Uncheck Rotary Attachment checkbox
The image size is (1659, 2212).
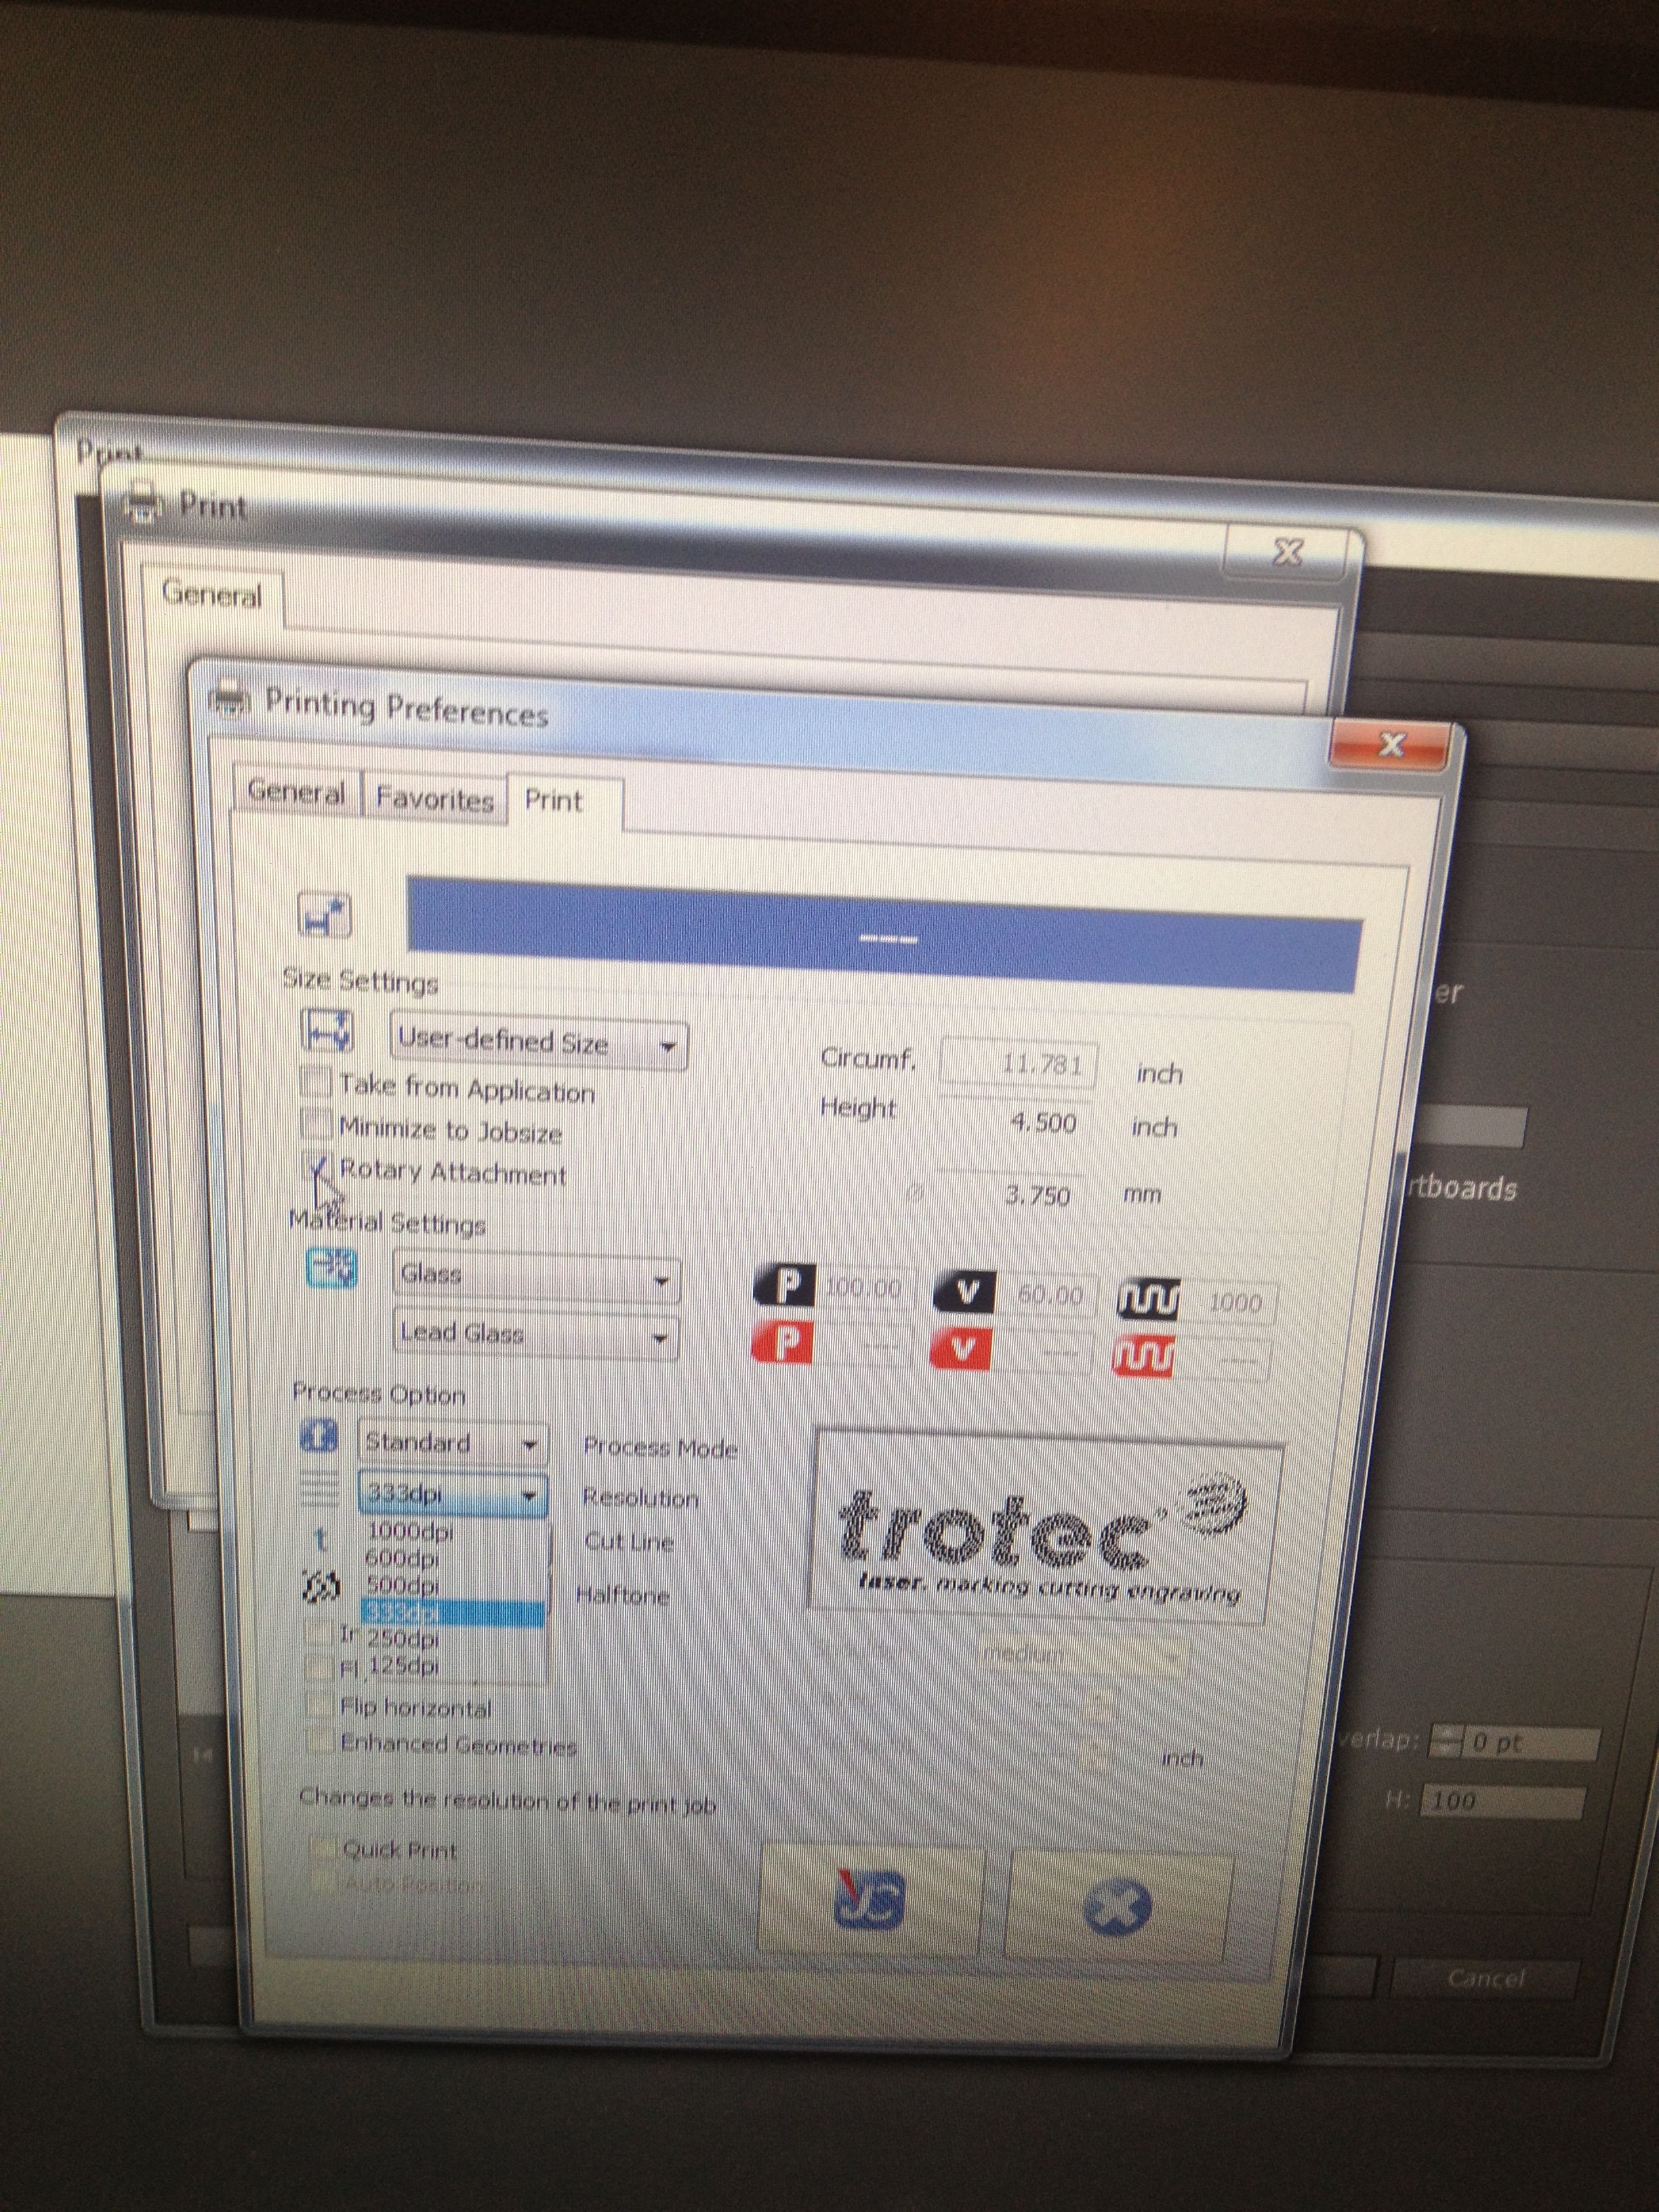click(x=317, y=1166)
